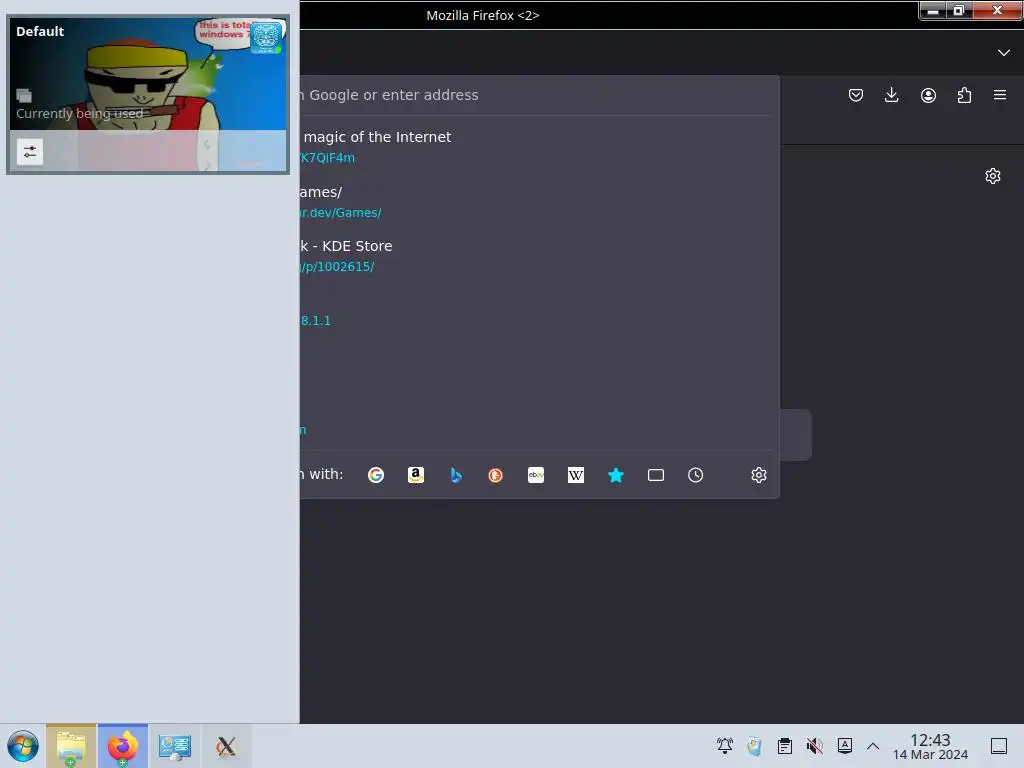
Task: Select the Default activity thumbnail
Action: point(148,94)
